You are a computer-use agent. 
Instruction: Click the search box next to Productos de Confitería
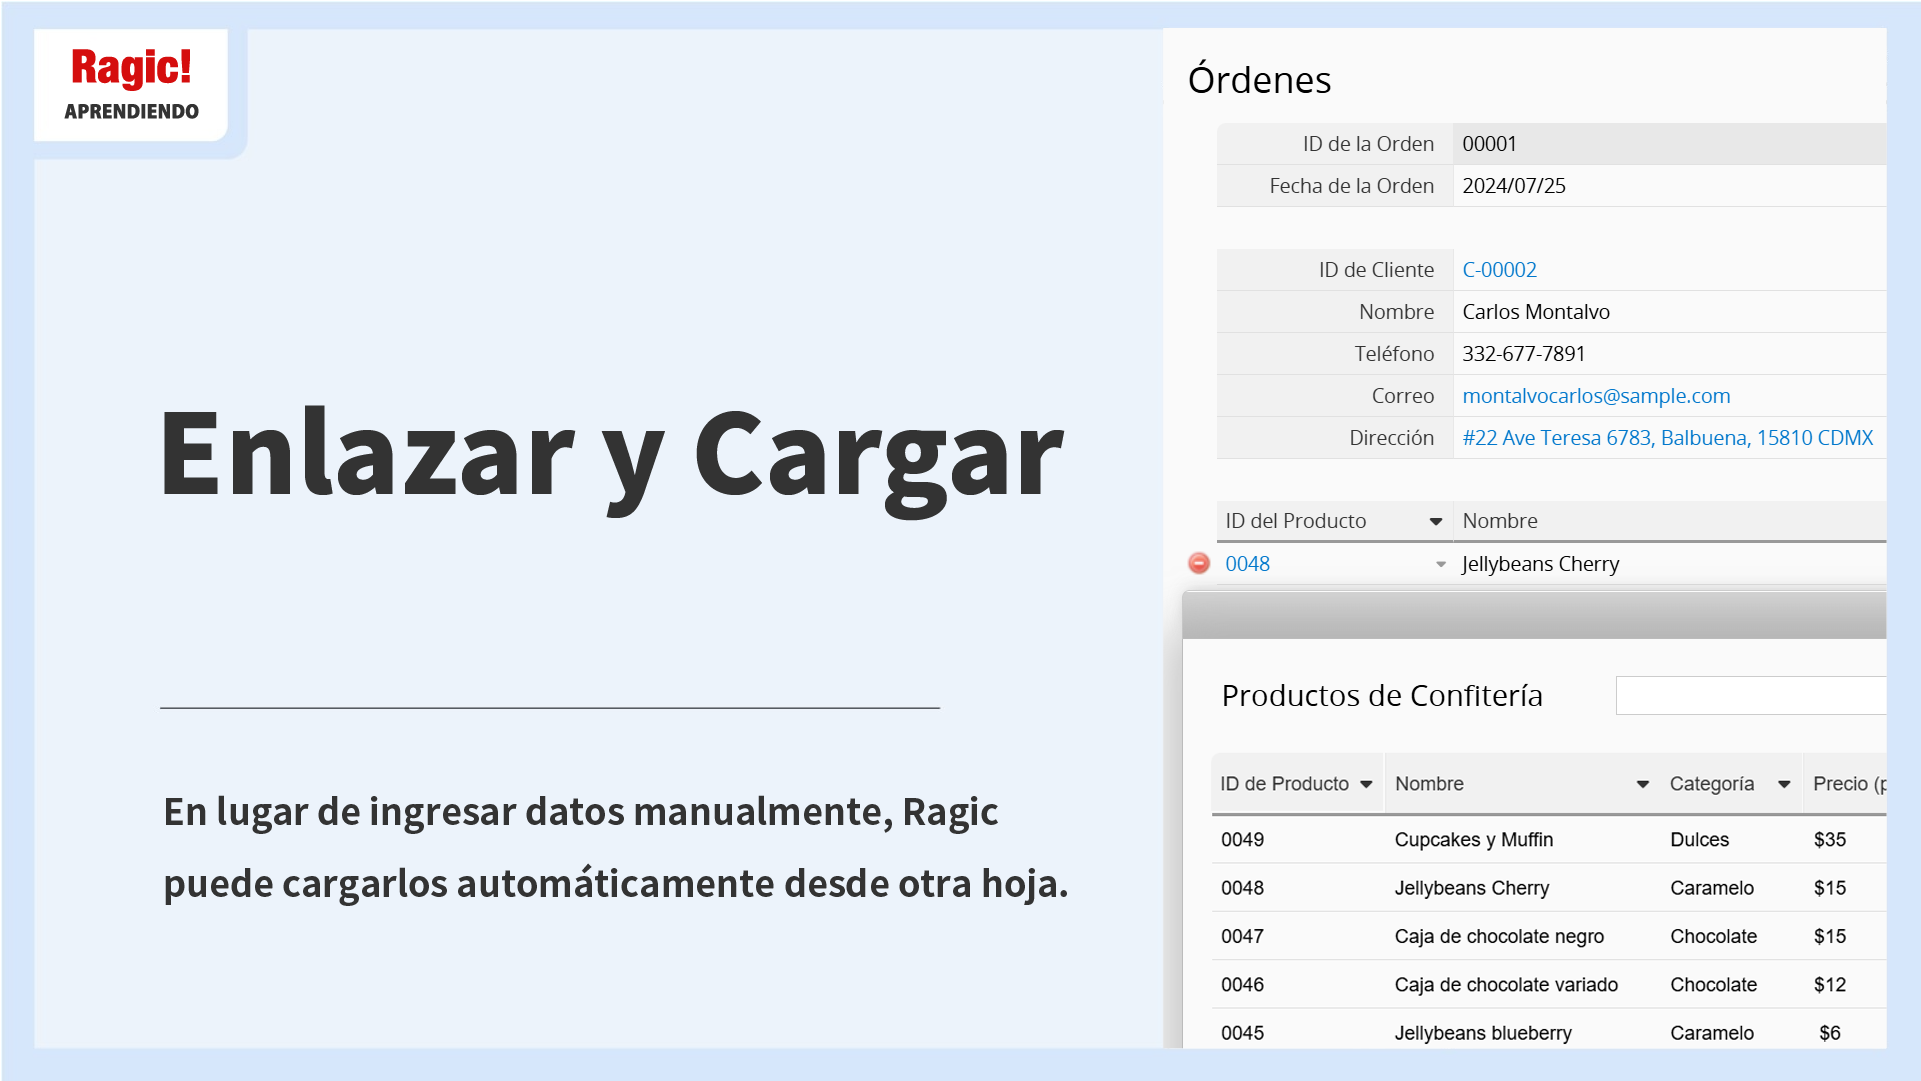click(1751, 696)
